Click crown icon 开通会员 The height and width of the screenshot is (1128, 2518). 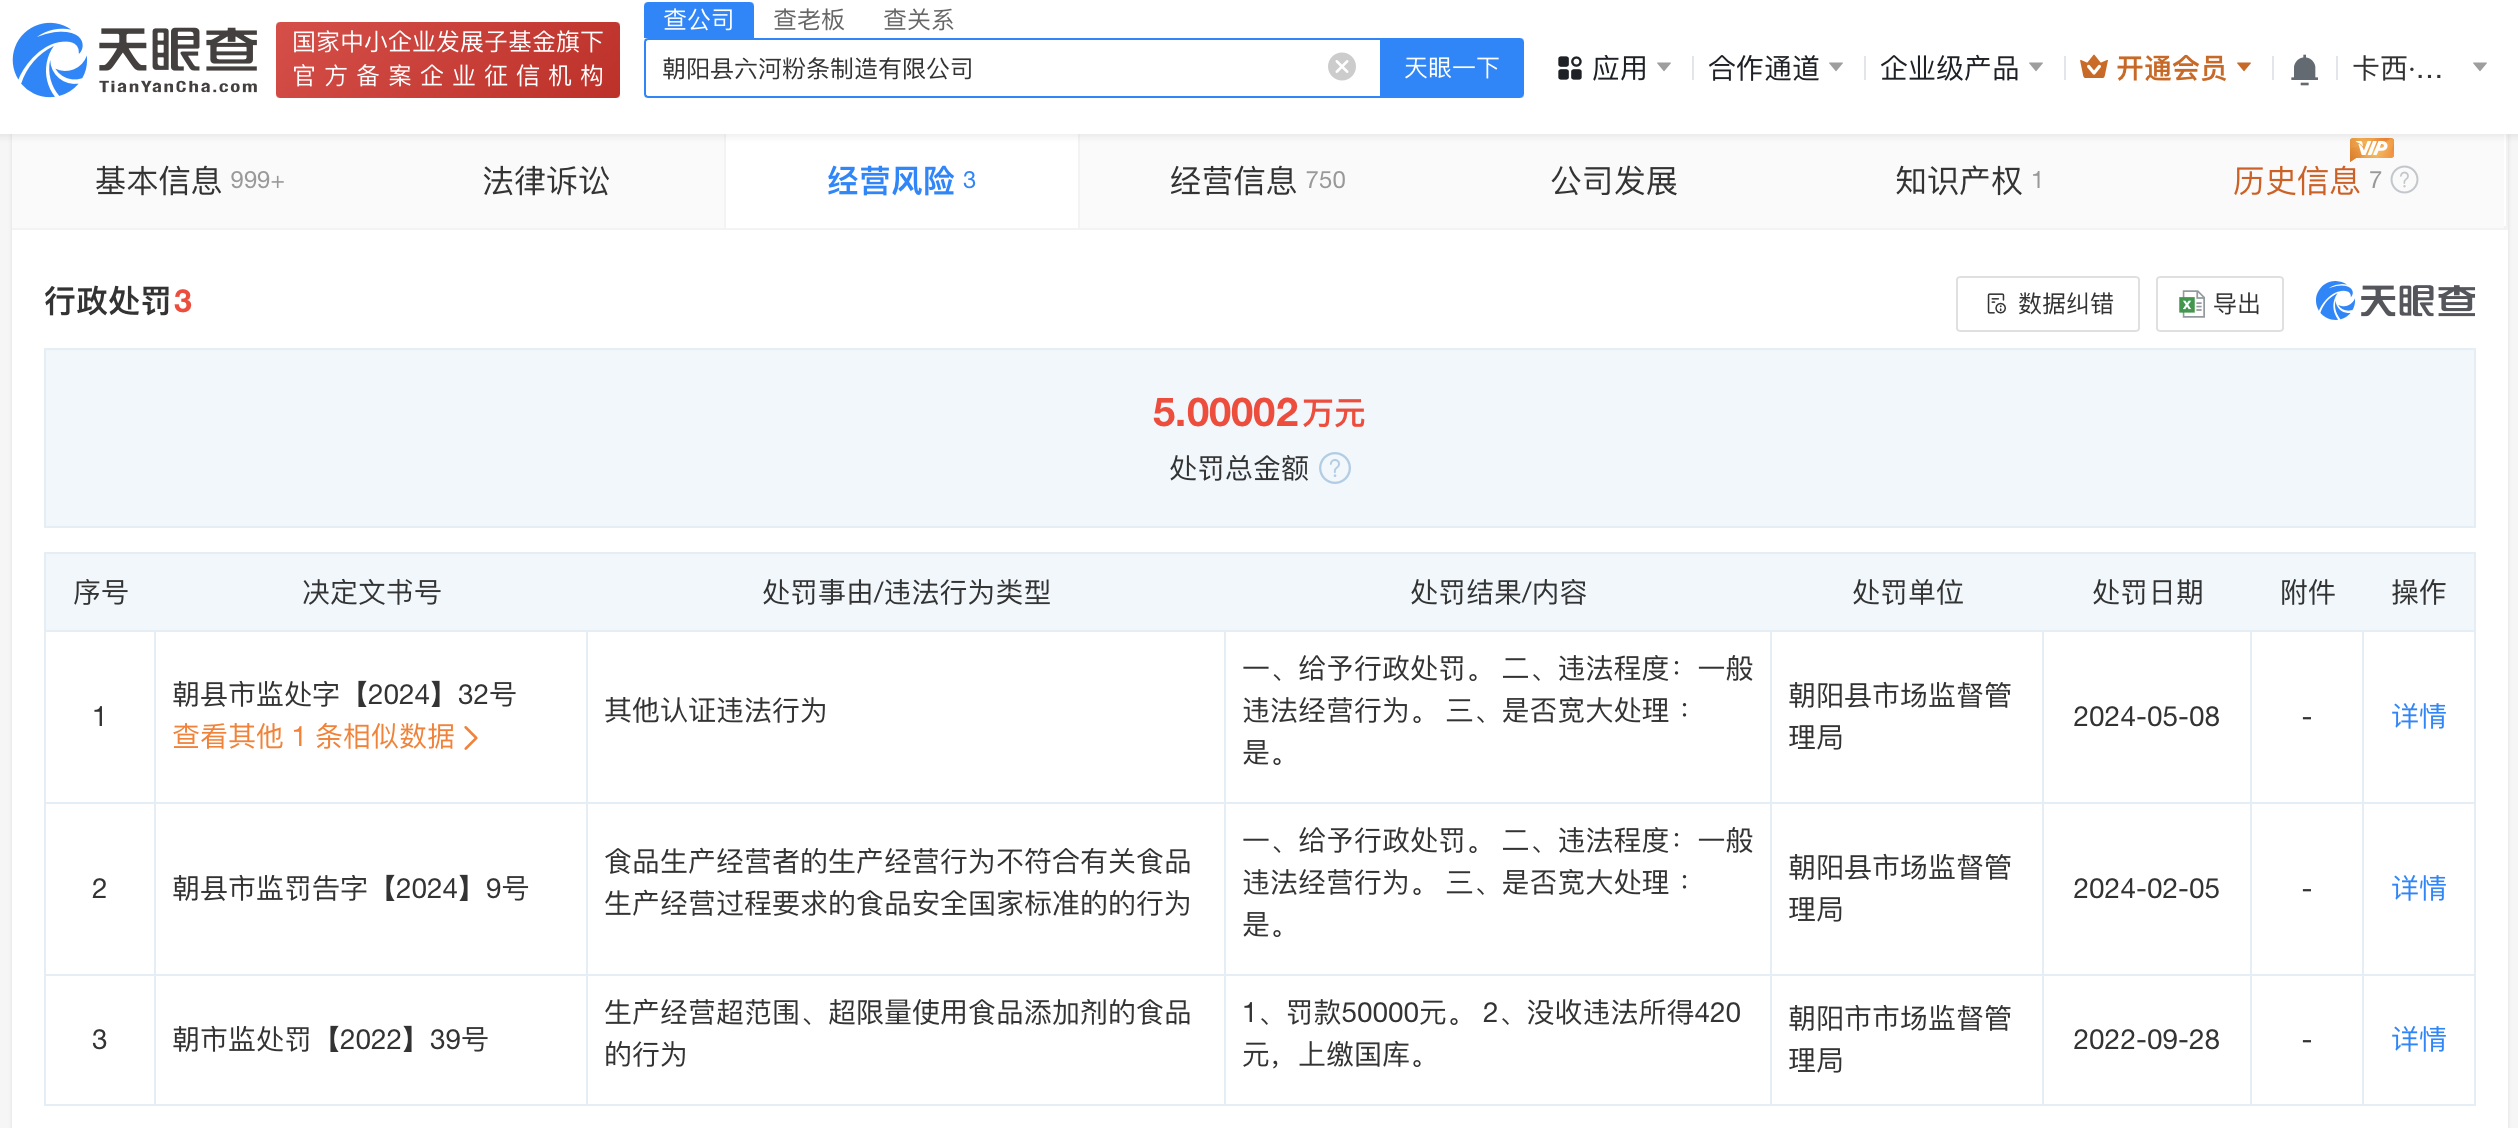[x=2093, y=68]
